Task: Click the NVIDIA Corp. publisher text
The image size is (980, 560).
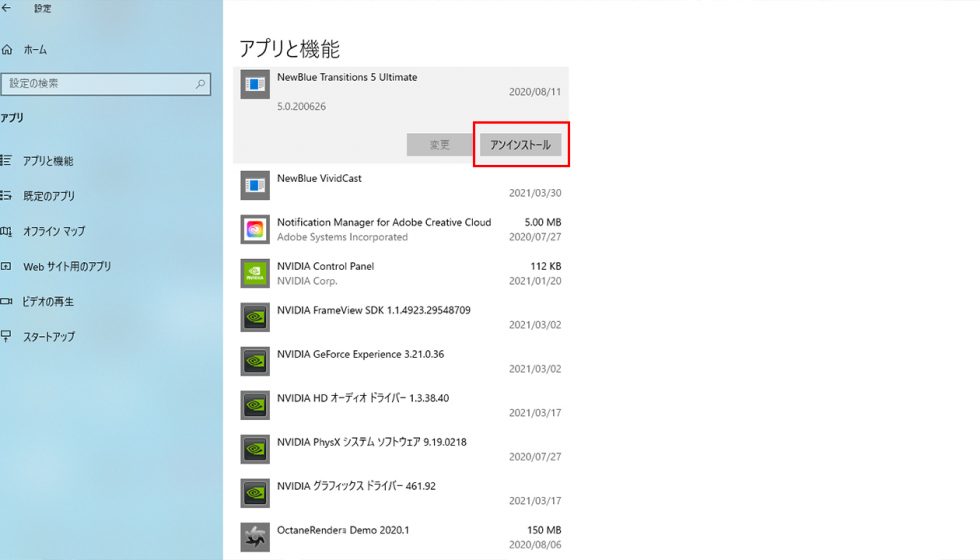Action: click(x=307, y=281)
